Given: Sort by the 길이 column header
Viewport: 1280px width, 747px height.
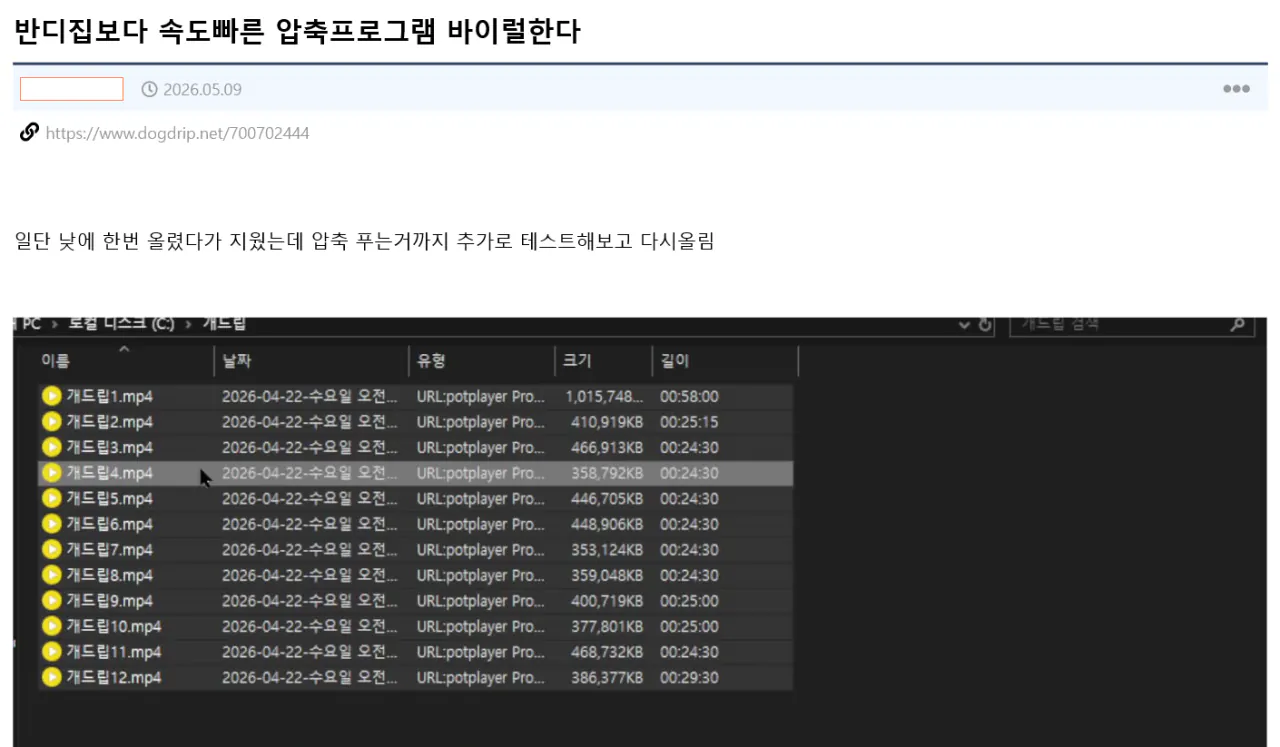Looking at the screenshot, I should coord(675,361).
